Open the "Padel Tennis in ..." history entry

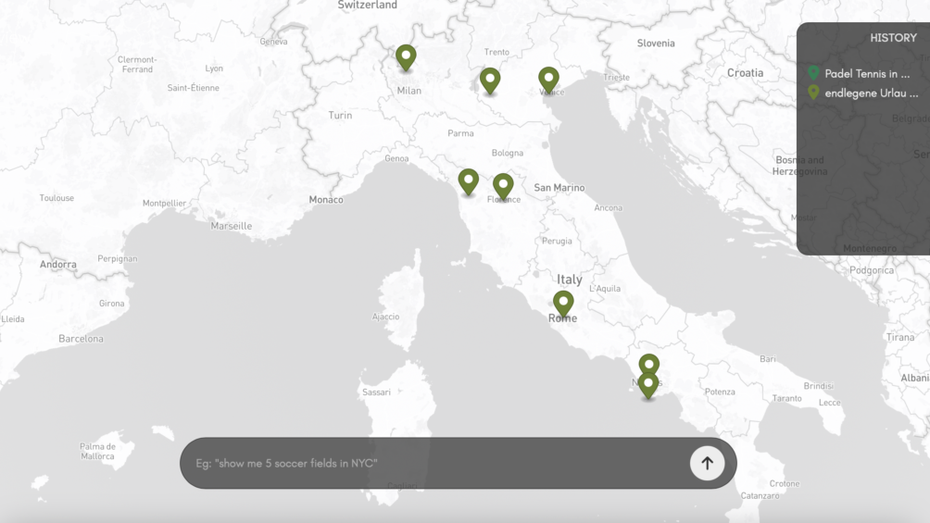pos(867,74)
